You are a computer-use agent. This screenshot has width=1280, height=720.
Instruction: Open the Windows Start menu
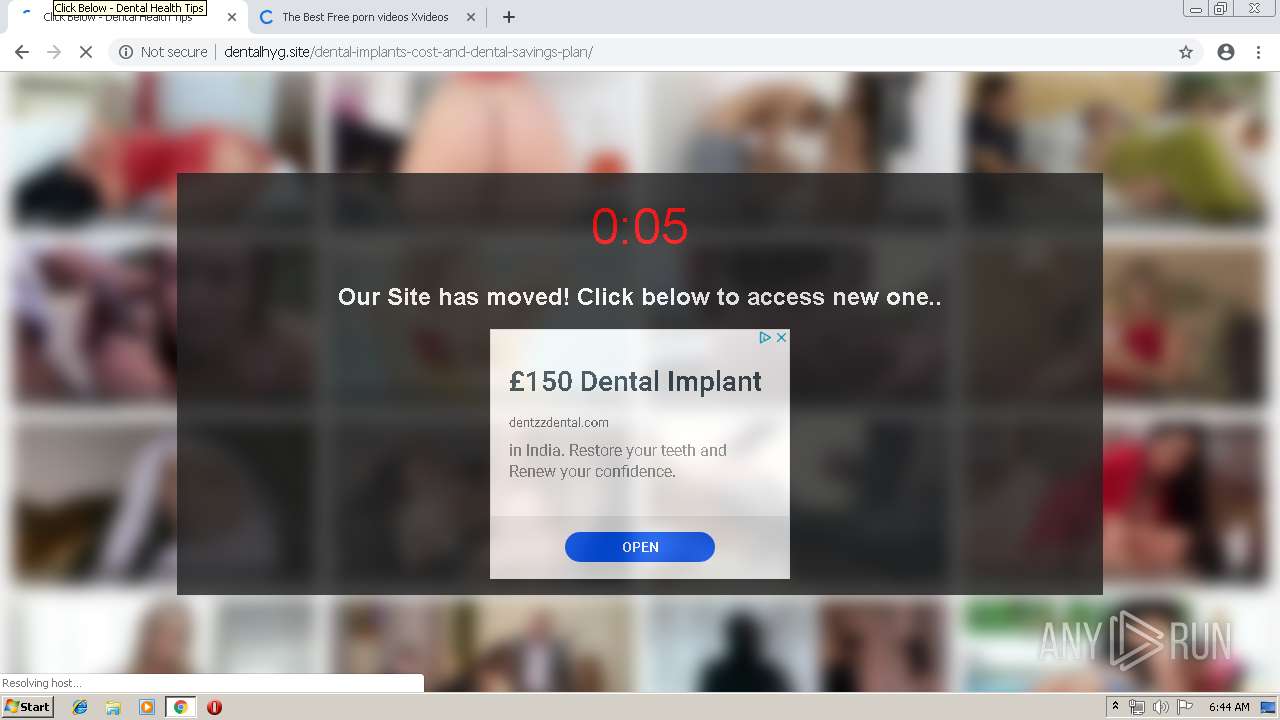coord(28,706)
